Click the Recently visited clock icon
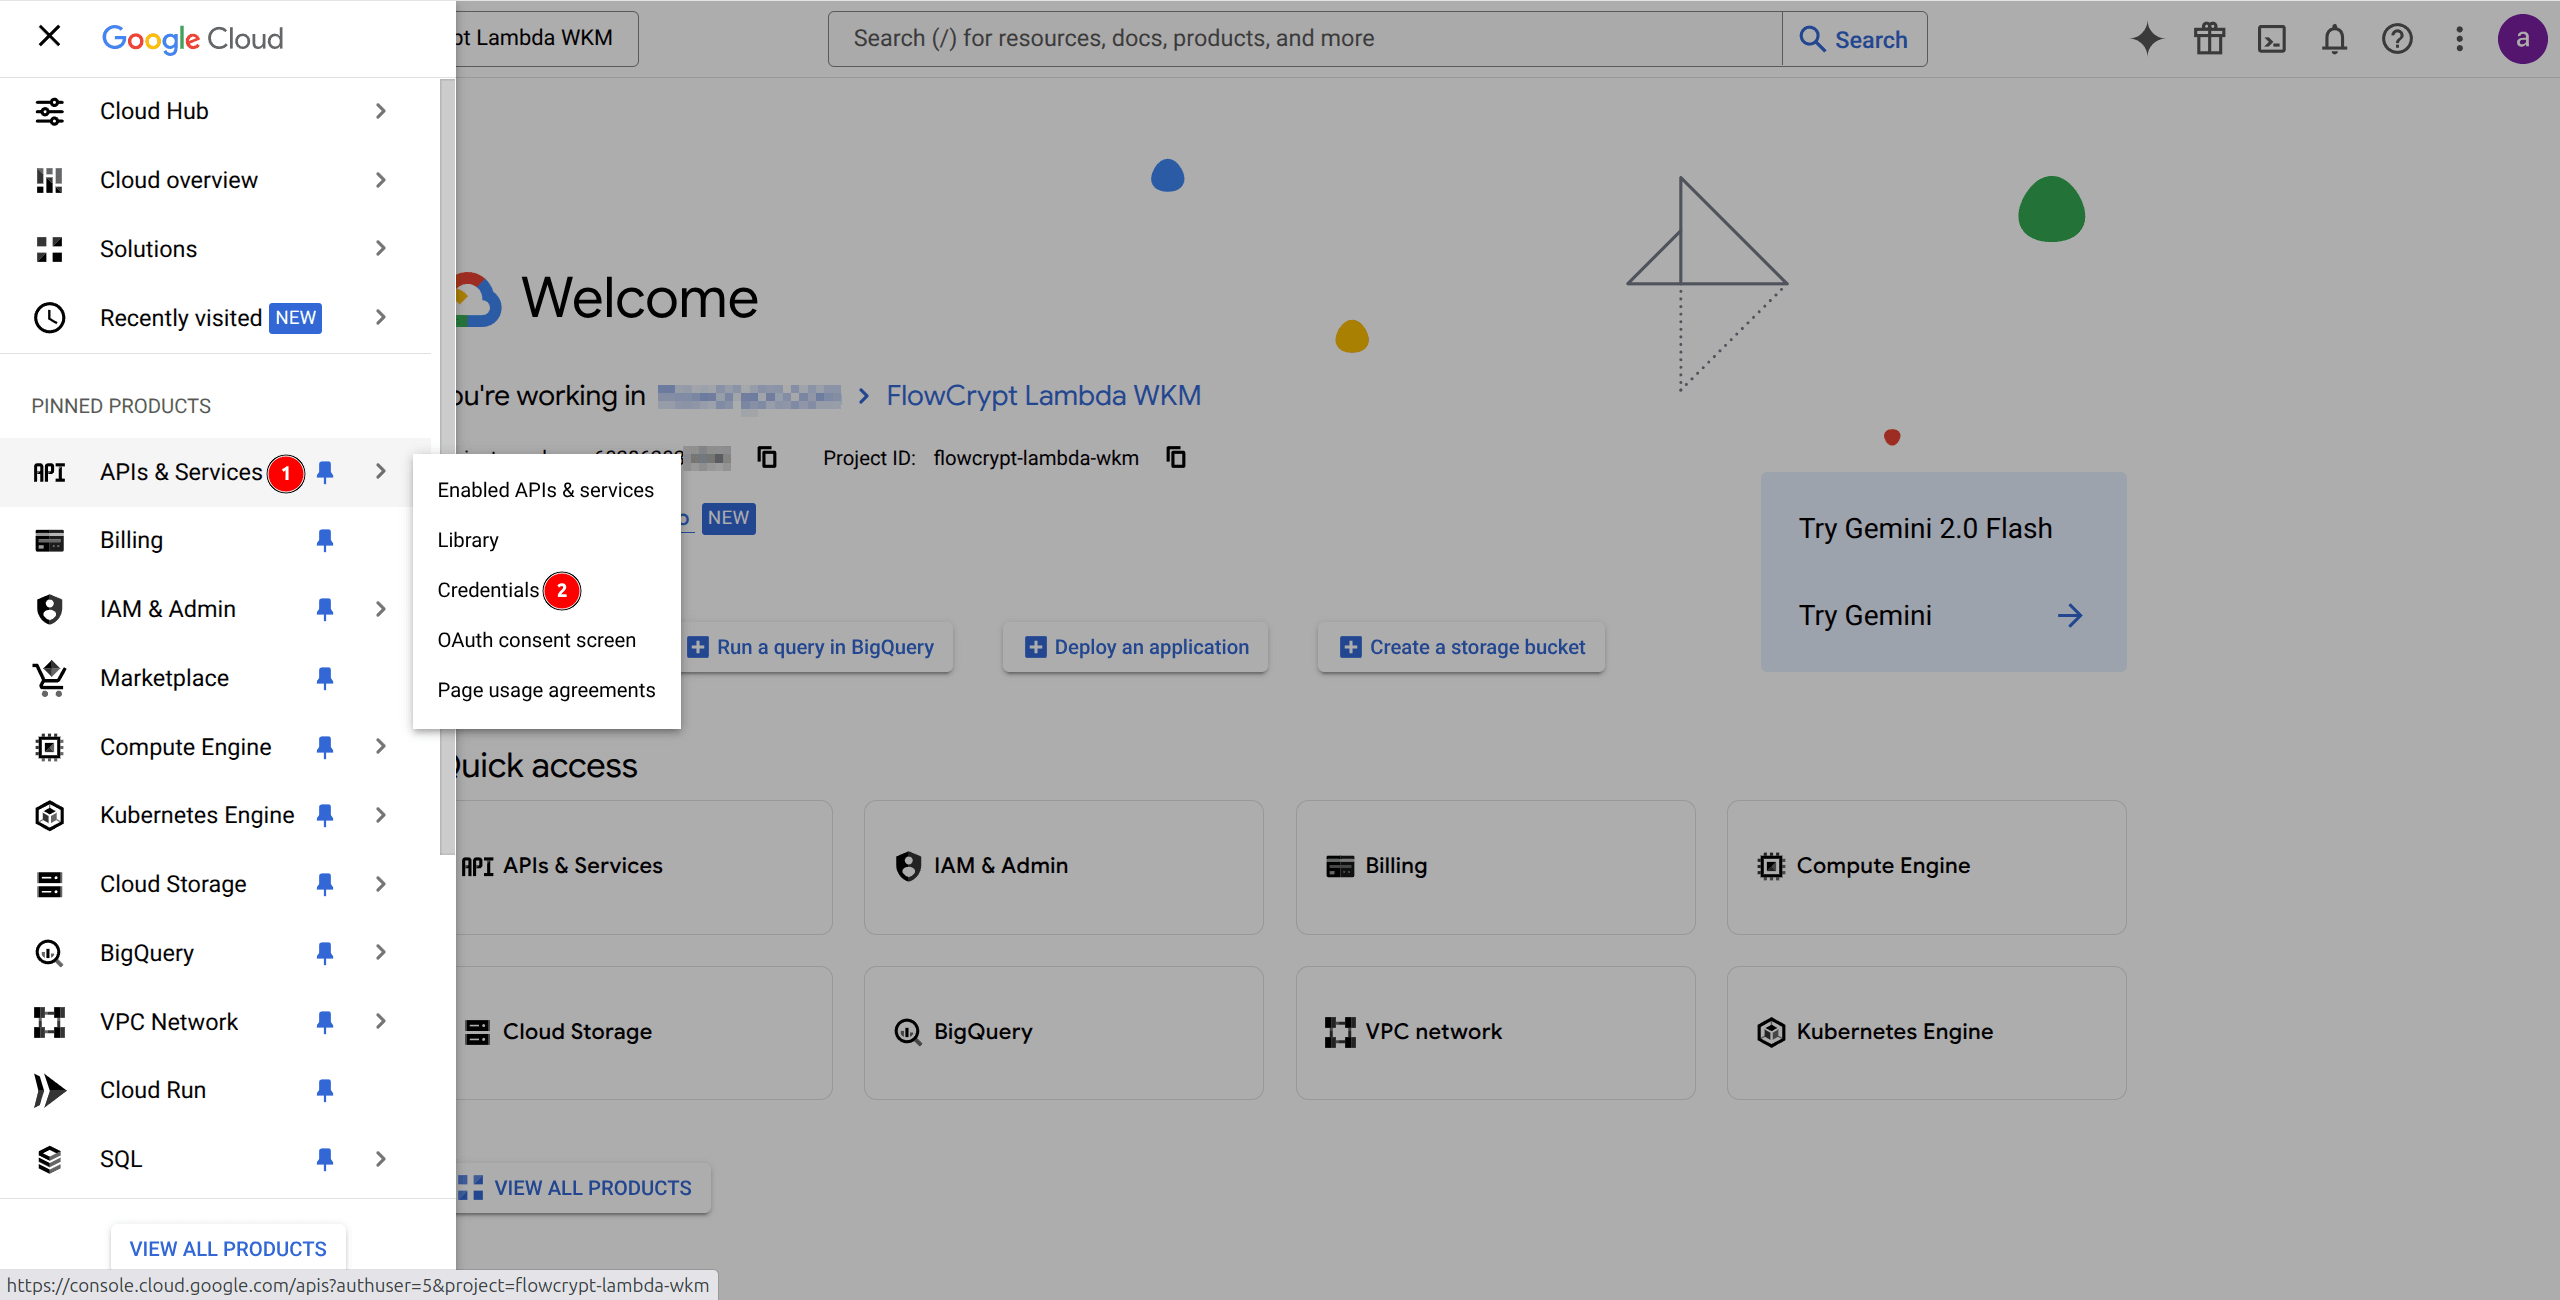Viewport: 2560px width, 1300px height. coord(49,318)
